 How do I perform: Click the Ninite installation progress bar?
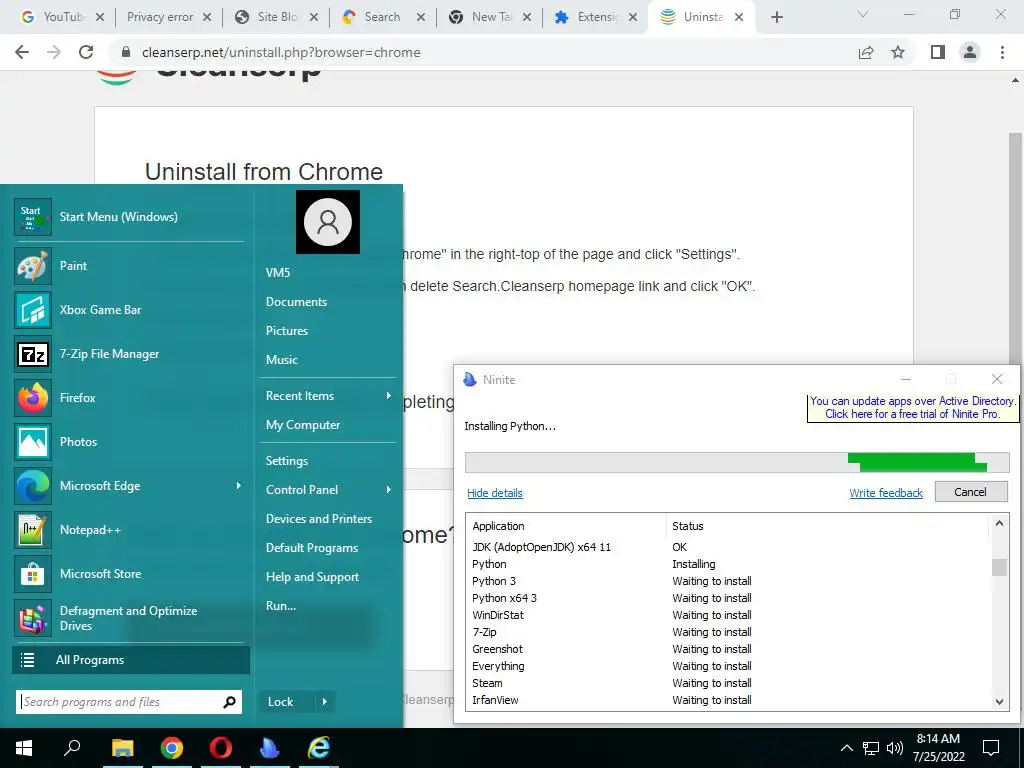coord(737,462)
